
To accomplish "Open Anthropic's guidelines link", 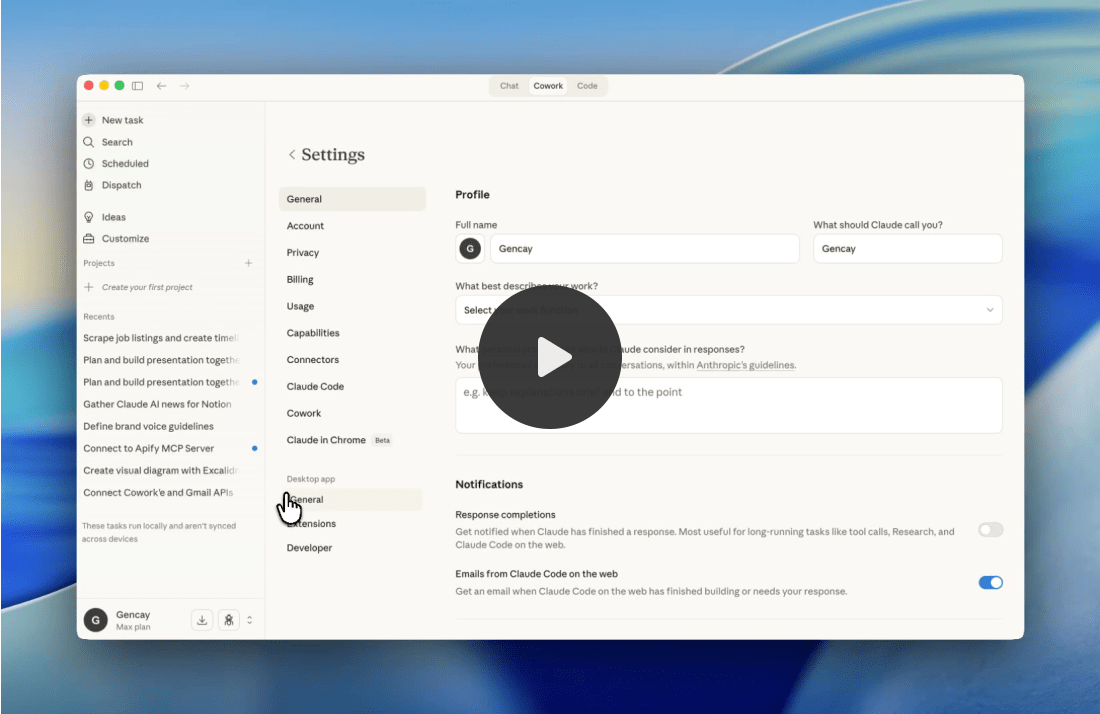I will (x=745, y=365).
